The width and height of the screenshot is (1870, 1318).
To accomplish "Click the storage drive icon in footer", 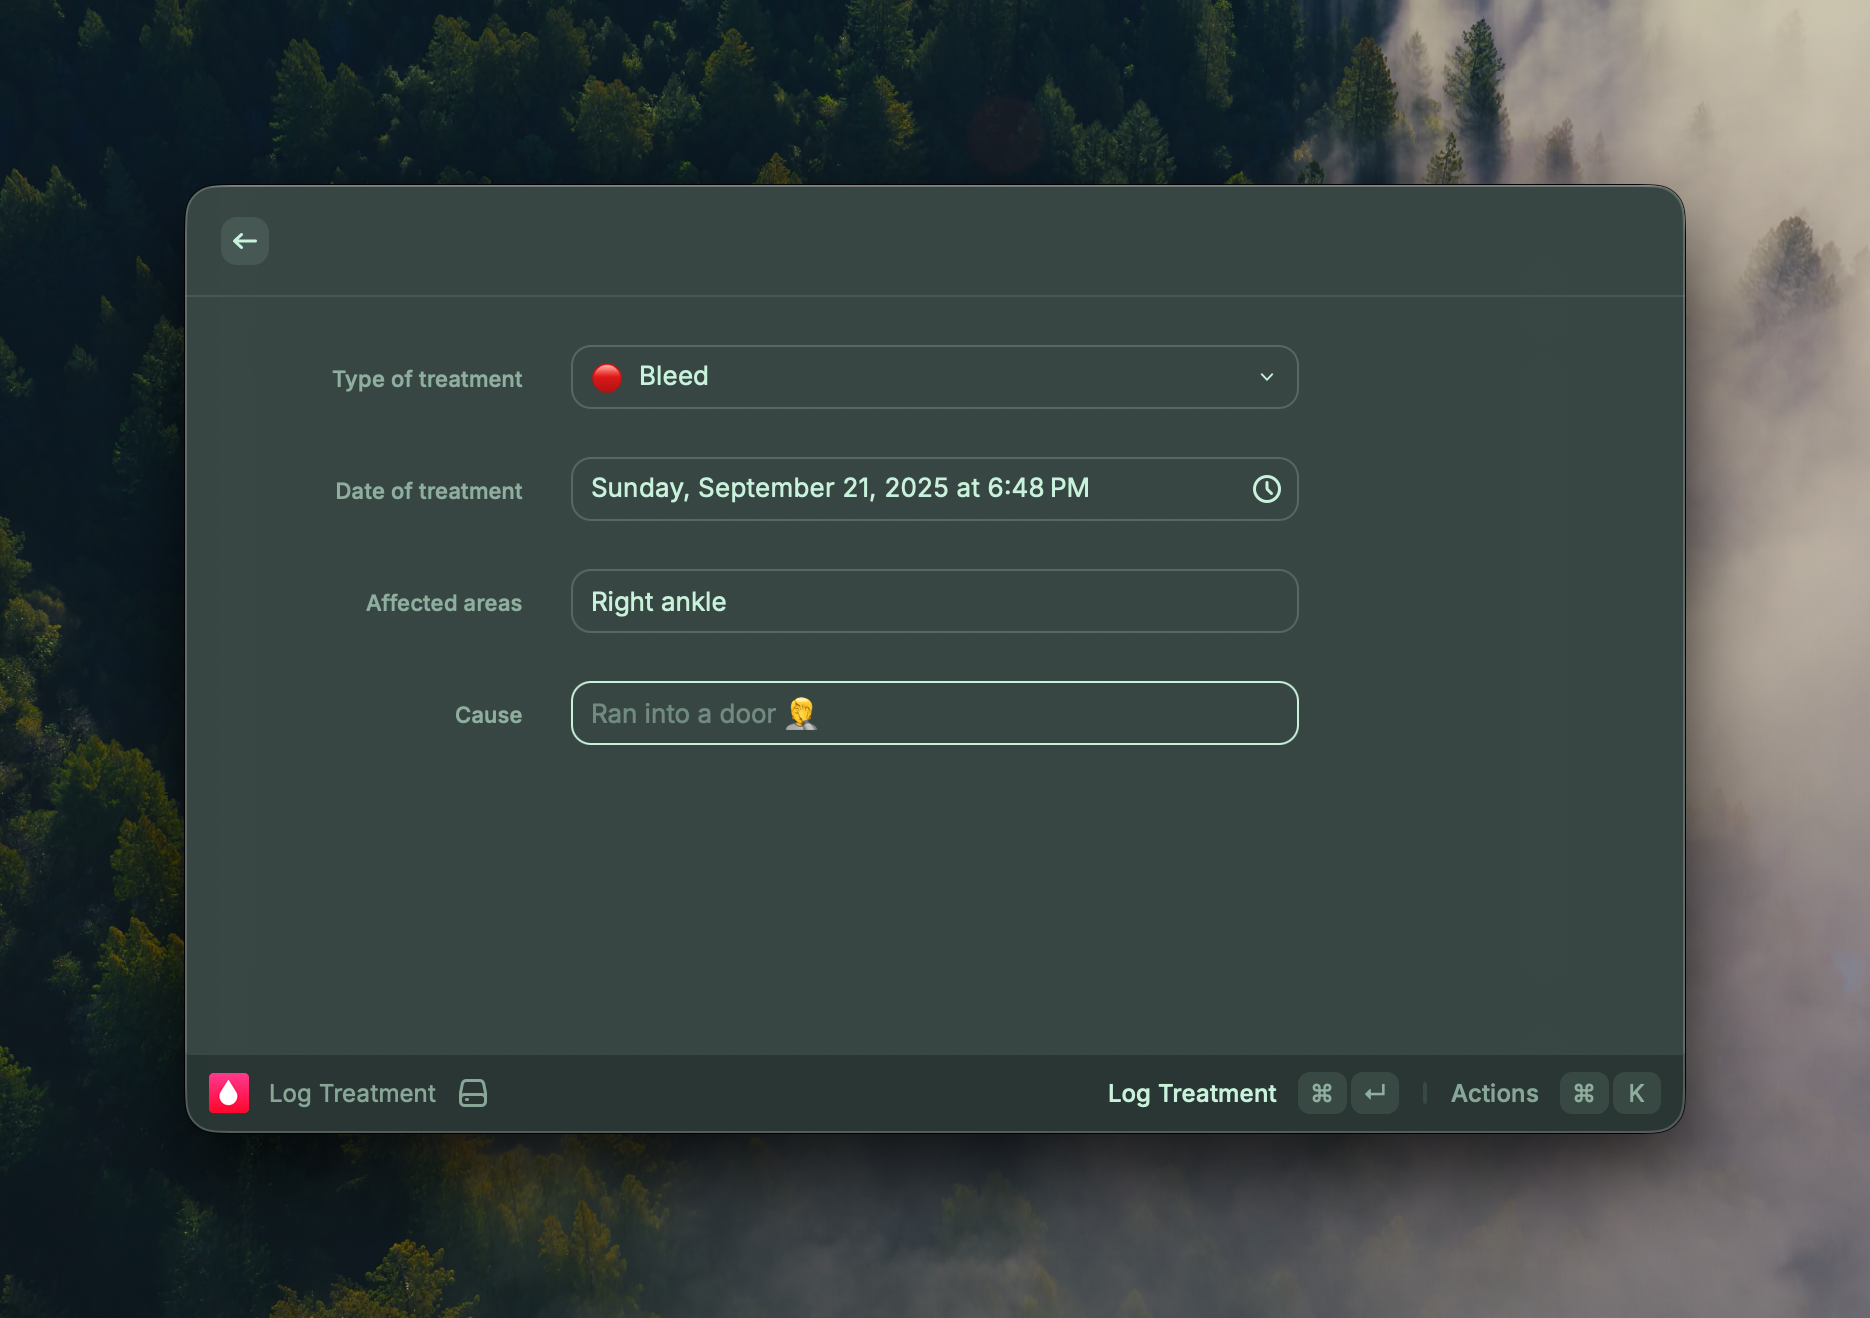I will tap(473, 1093).
